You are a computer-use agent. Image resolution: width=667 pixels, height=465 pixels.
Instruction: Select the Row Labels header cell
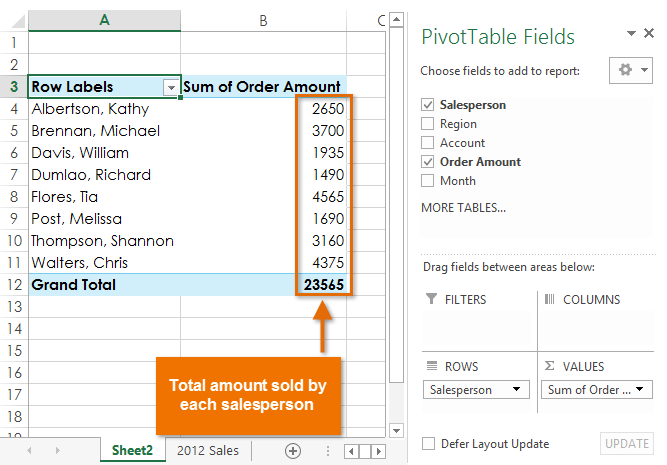[104, 87]
